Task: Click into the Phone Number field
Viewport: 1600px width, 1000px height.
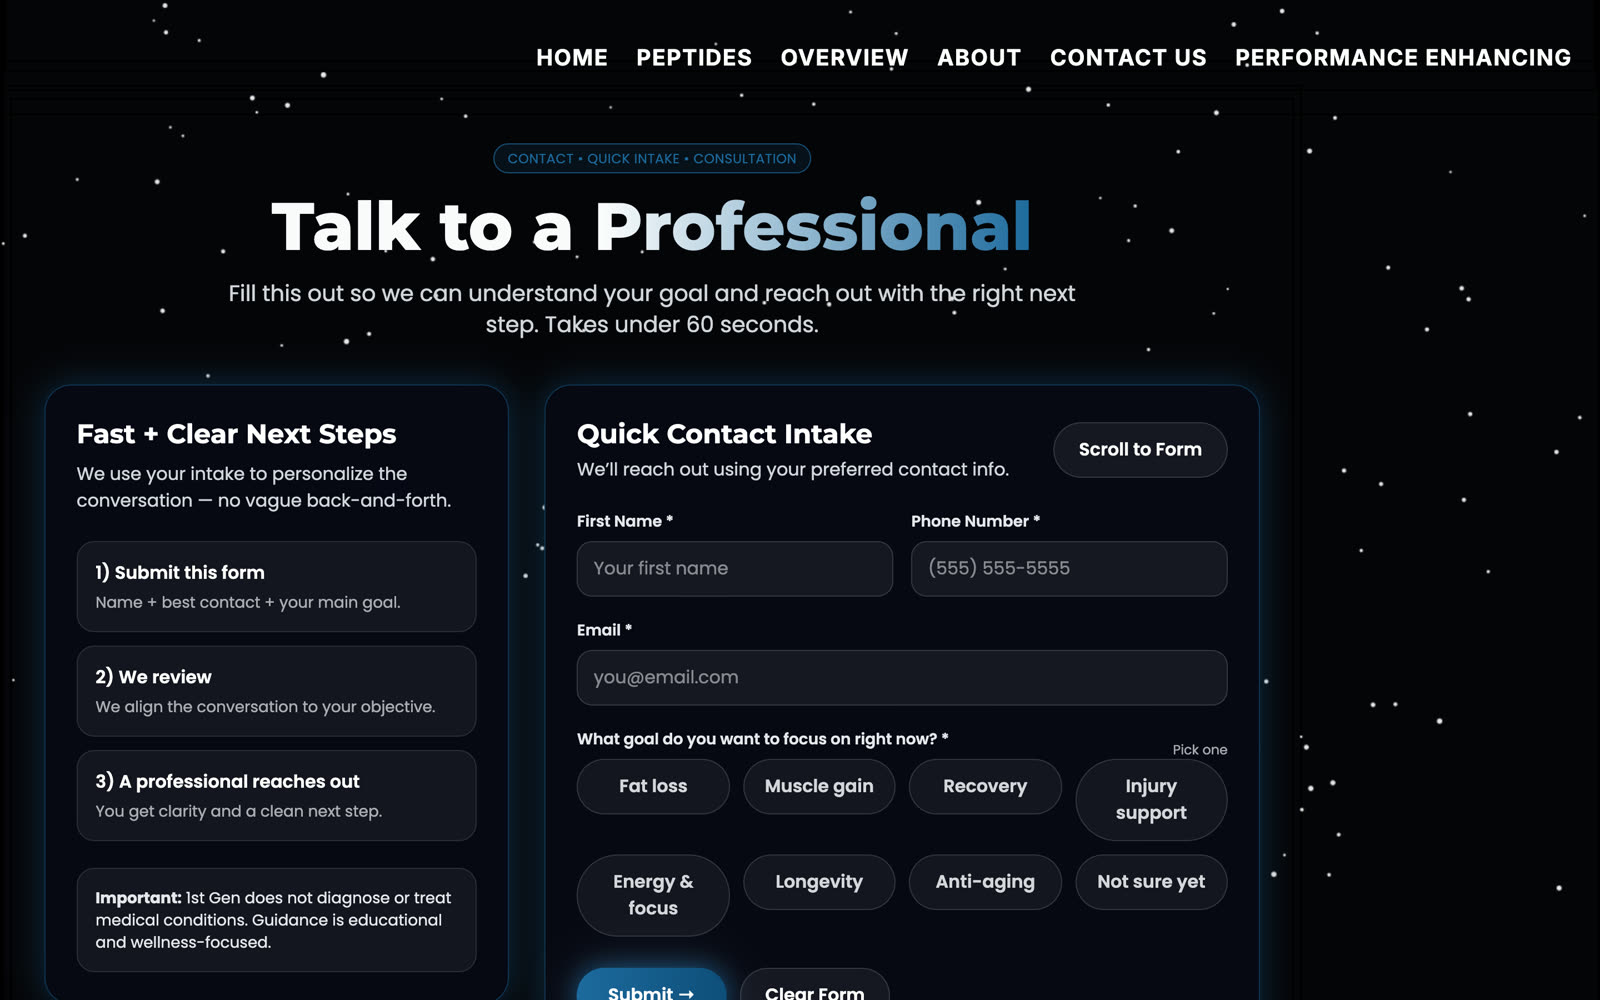Action: click(1069, 569)
